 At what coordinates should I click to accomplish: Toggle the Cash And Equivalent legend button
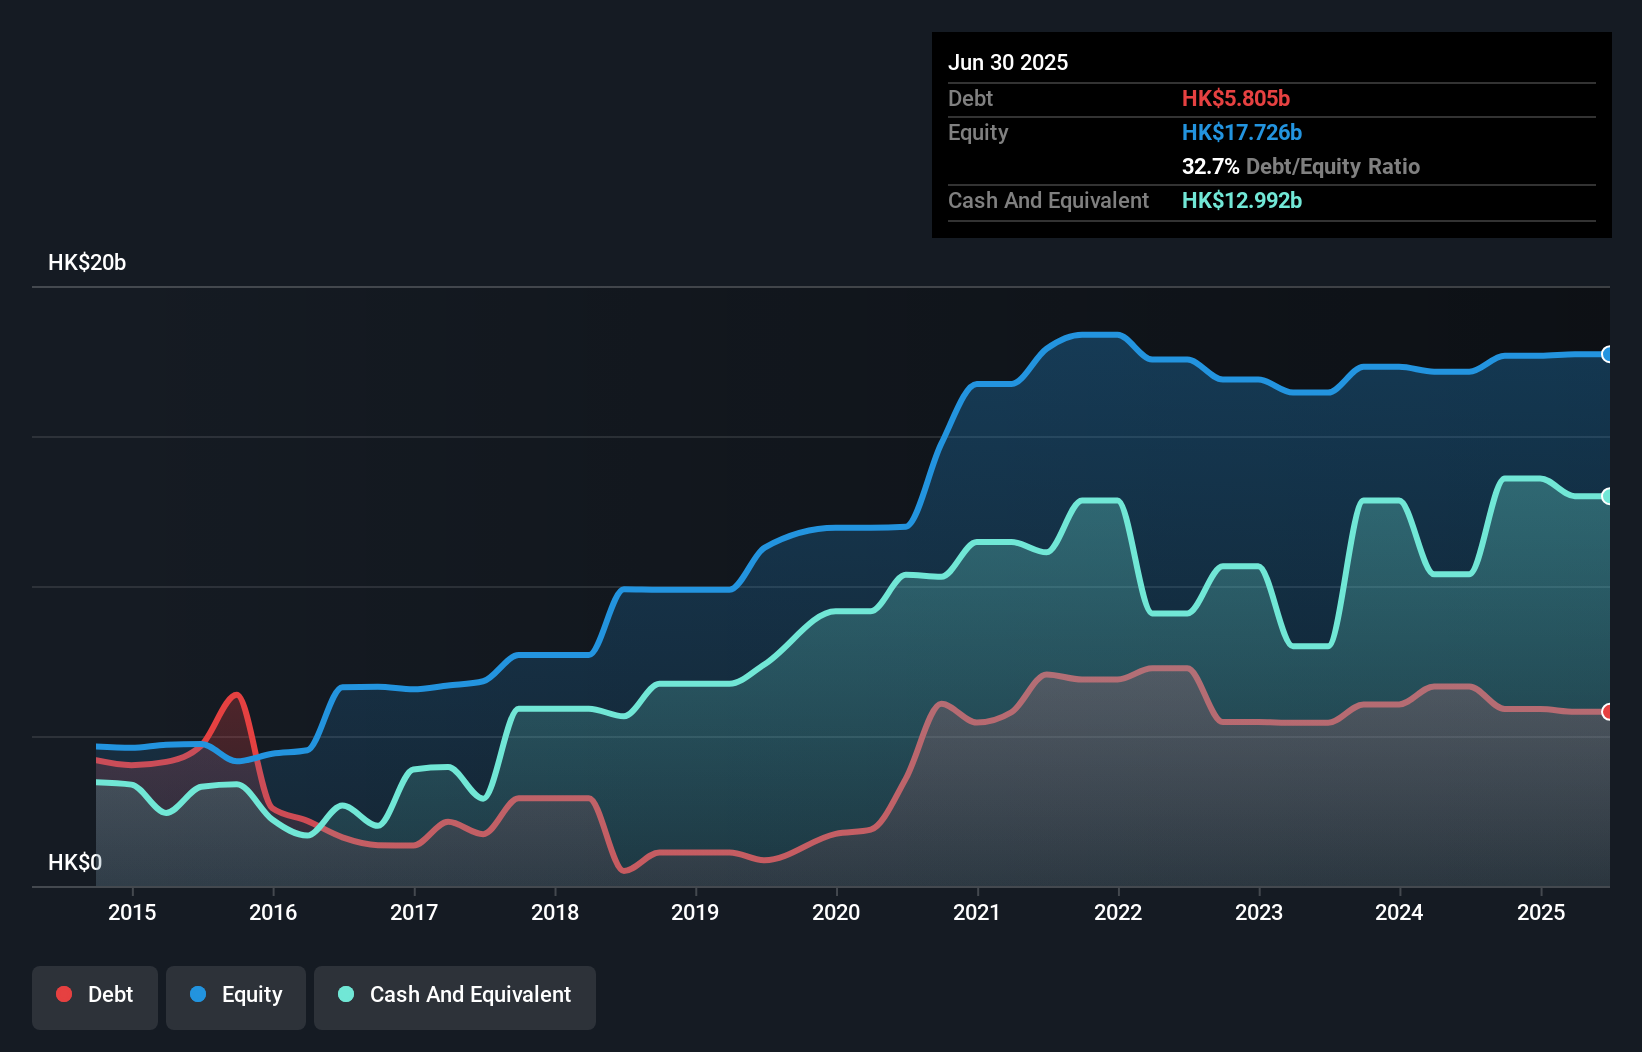coord(455,997)
